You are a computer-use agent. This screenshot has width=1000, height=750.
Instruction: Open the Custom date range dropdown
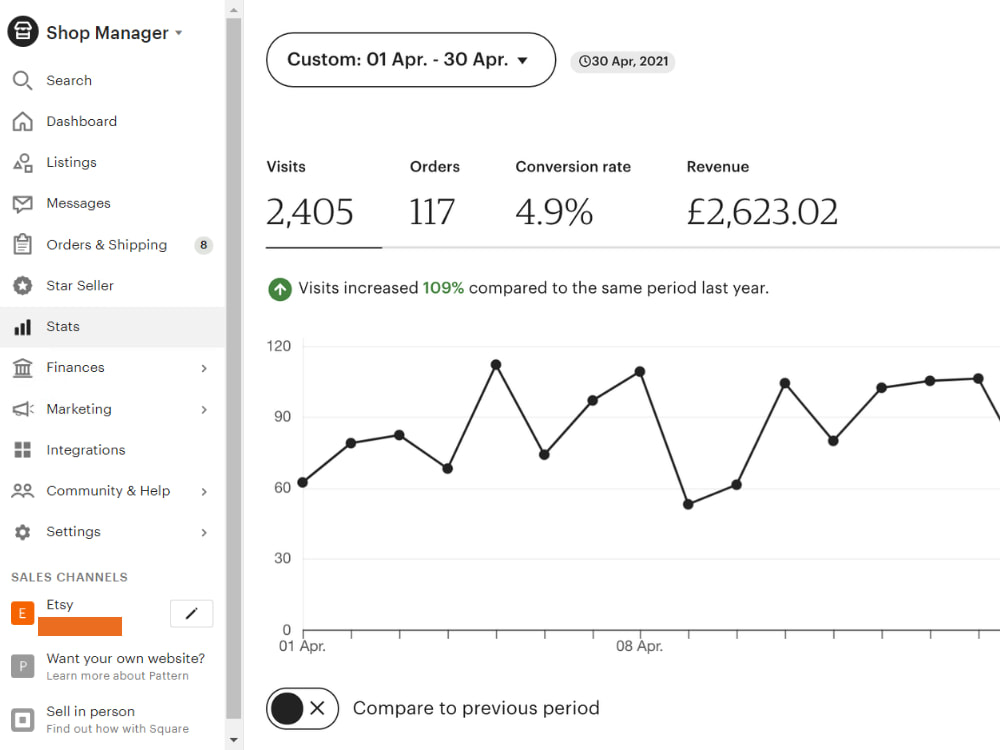tap(411, 60)
